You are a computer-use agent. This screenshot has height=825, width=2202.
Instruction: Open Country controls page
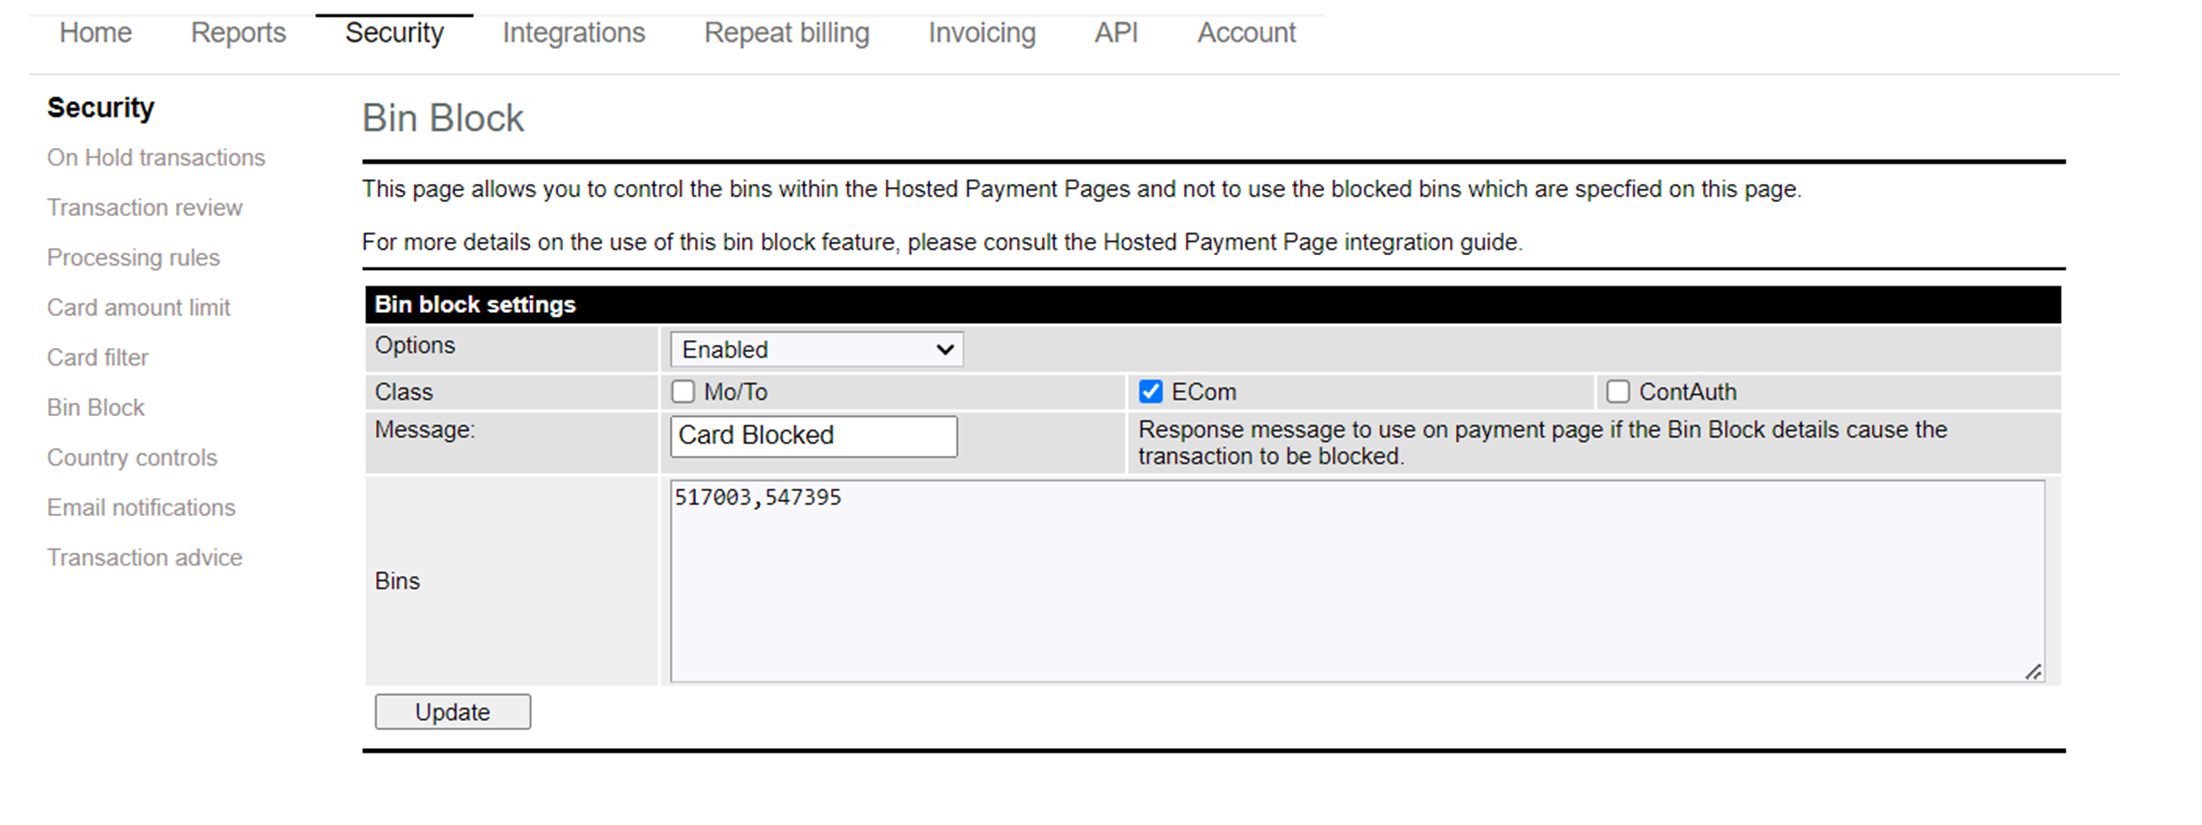click(x=132, y=458)
